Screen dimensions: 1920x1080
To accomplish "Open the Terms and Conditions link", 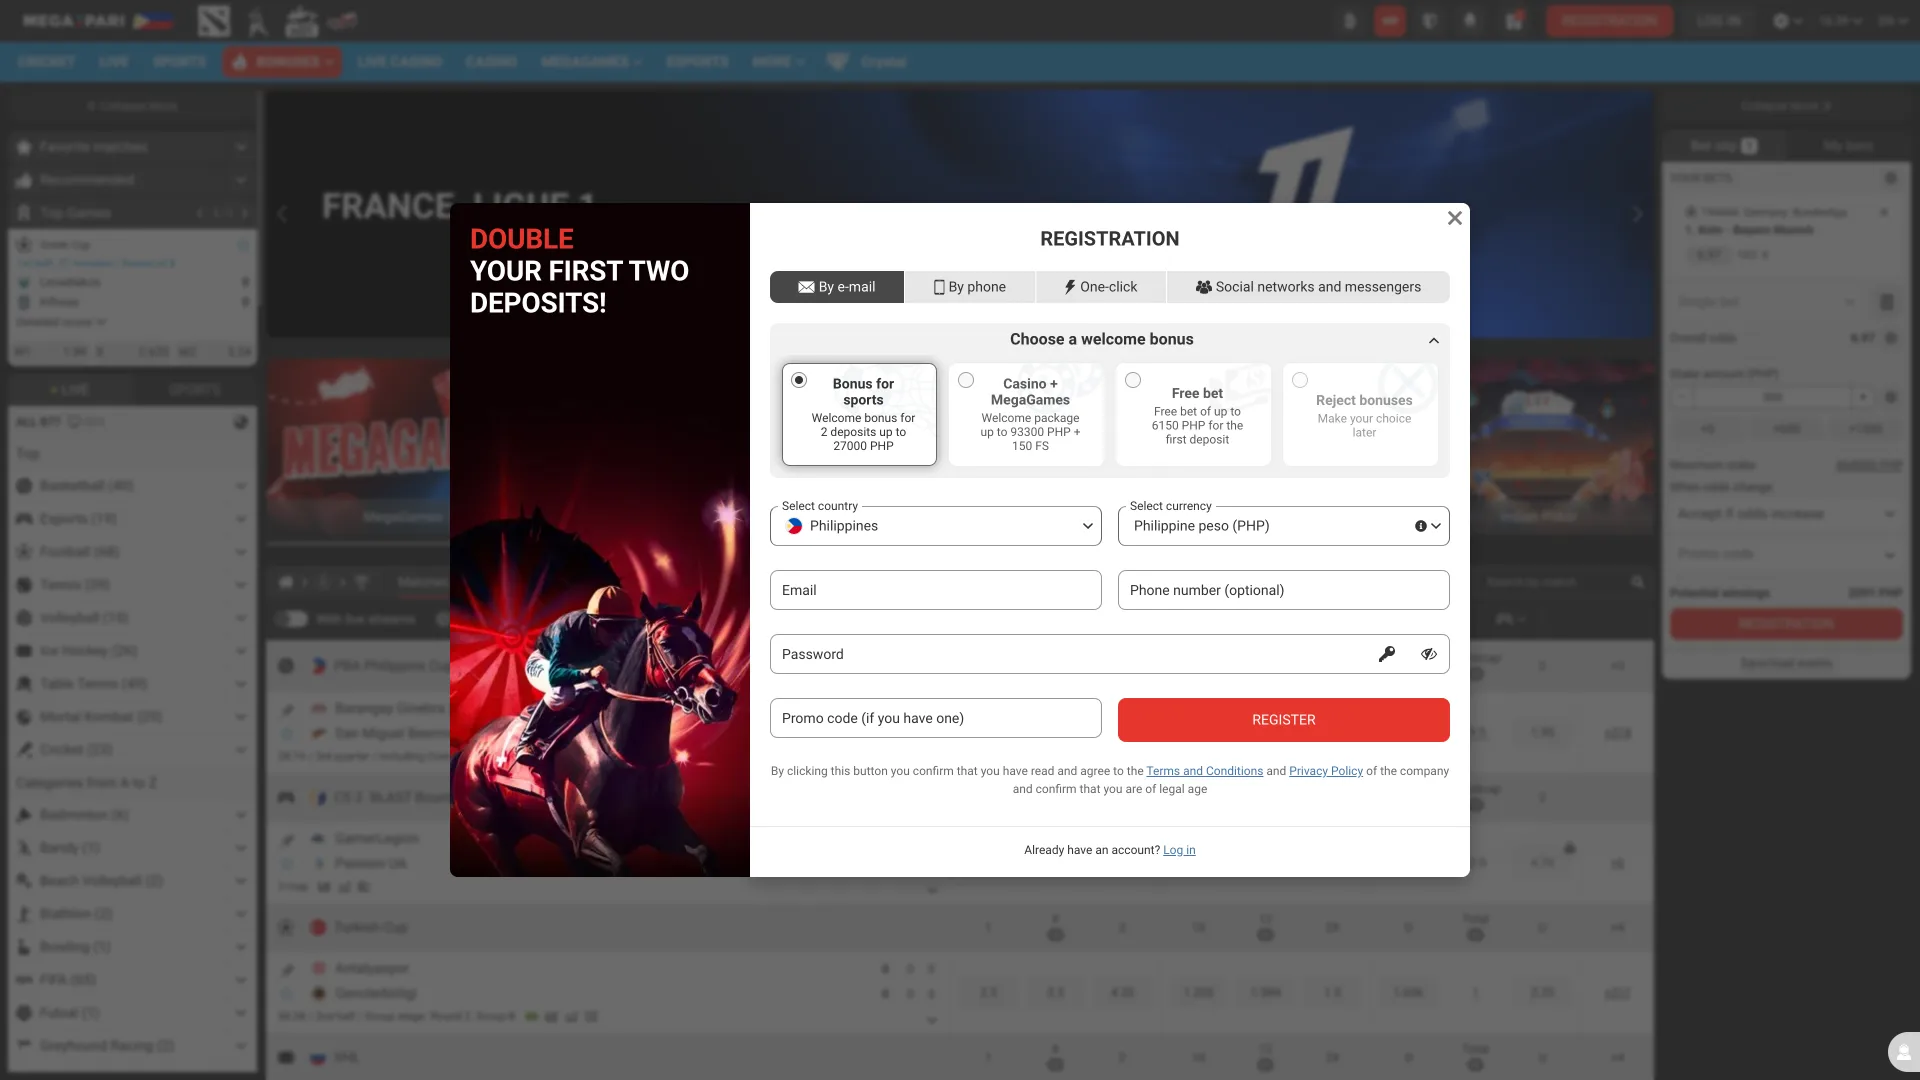I will [x=1205, y=771].
